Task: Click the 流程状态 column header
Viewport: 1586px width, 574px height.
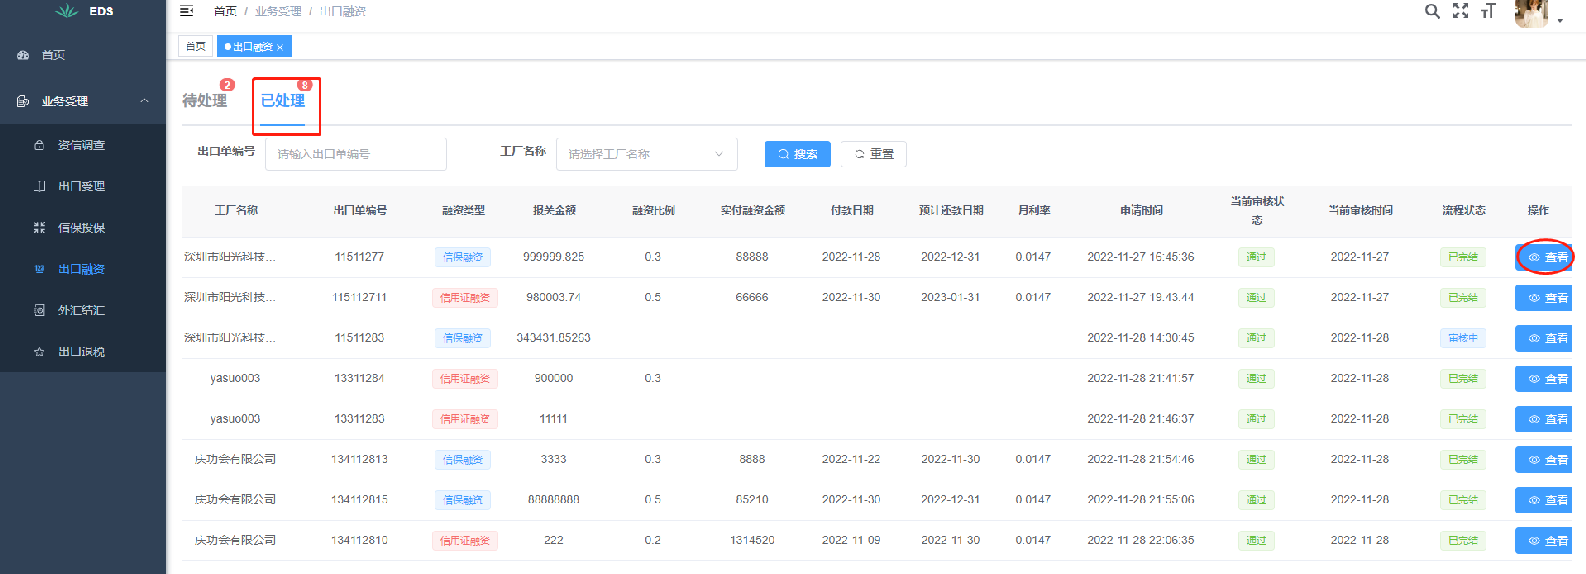Action: coord(1463,210)
